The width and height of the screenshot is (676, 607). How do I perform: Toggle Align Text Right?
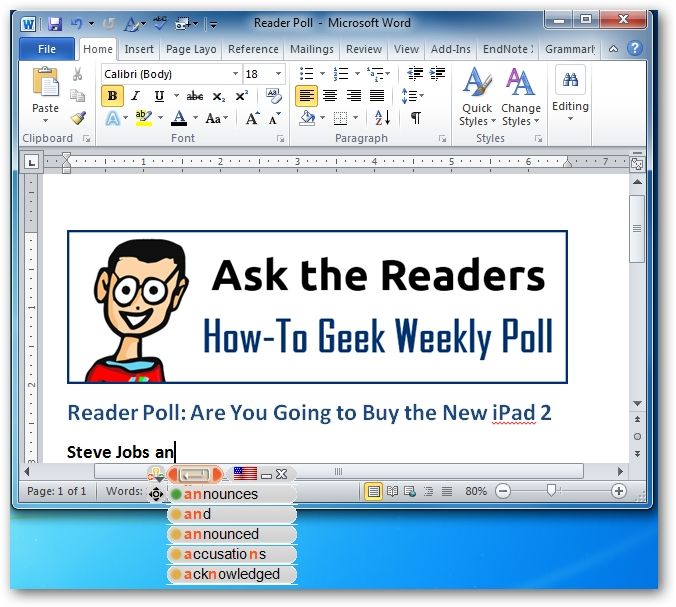point(354,96)
